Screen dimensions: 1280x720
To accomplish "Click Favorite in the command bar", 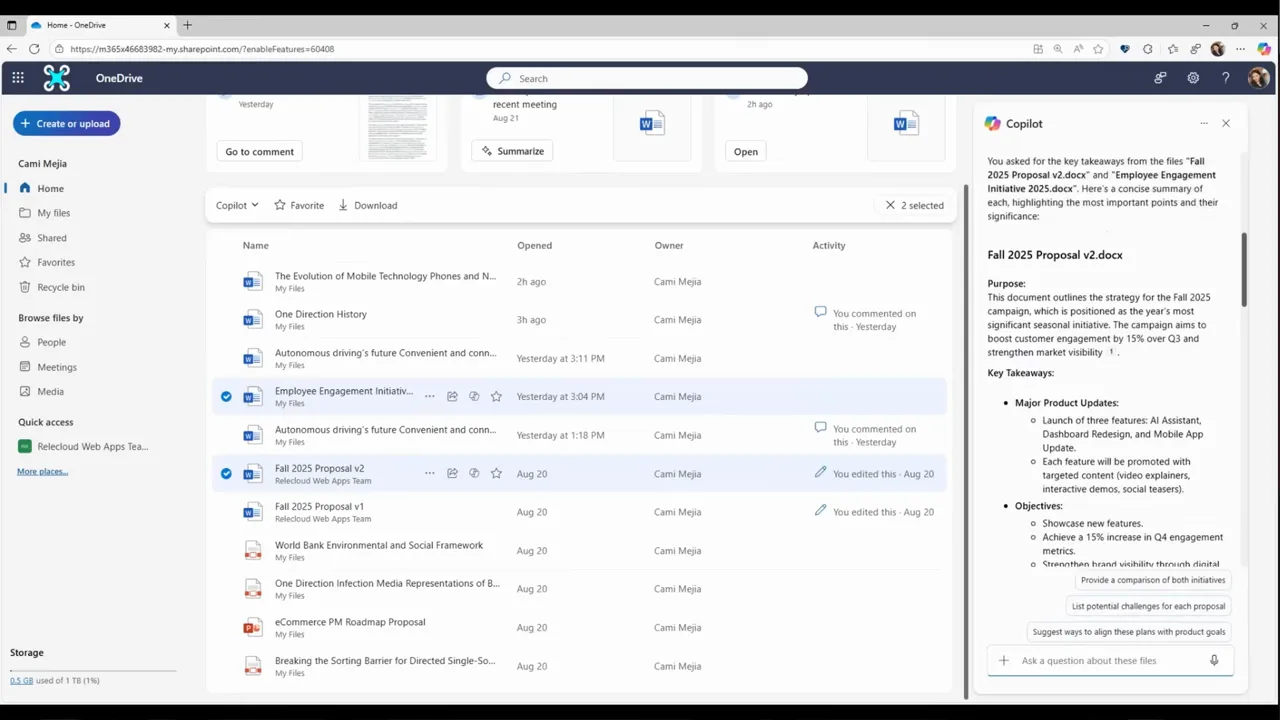I will point(299,205).
